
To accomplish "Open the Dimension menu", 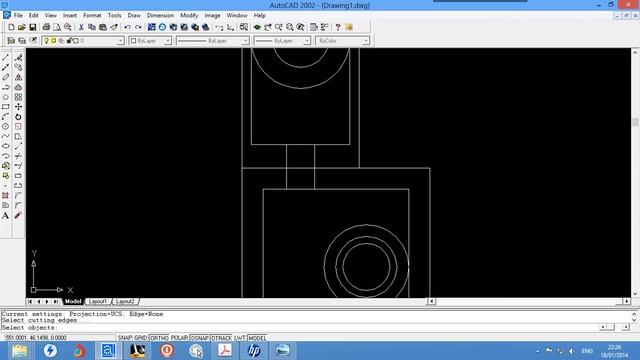I will [160, 16].
